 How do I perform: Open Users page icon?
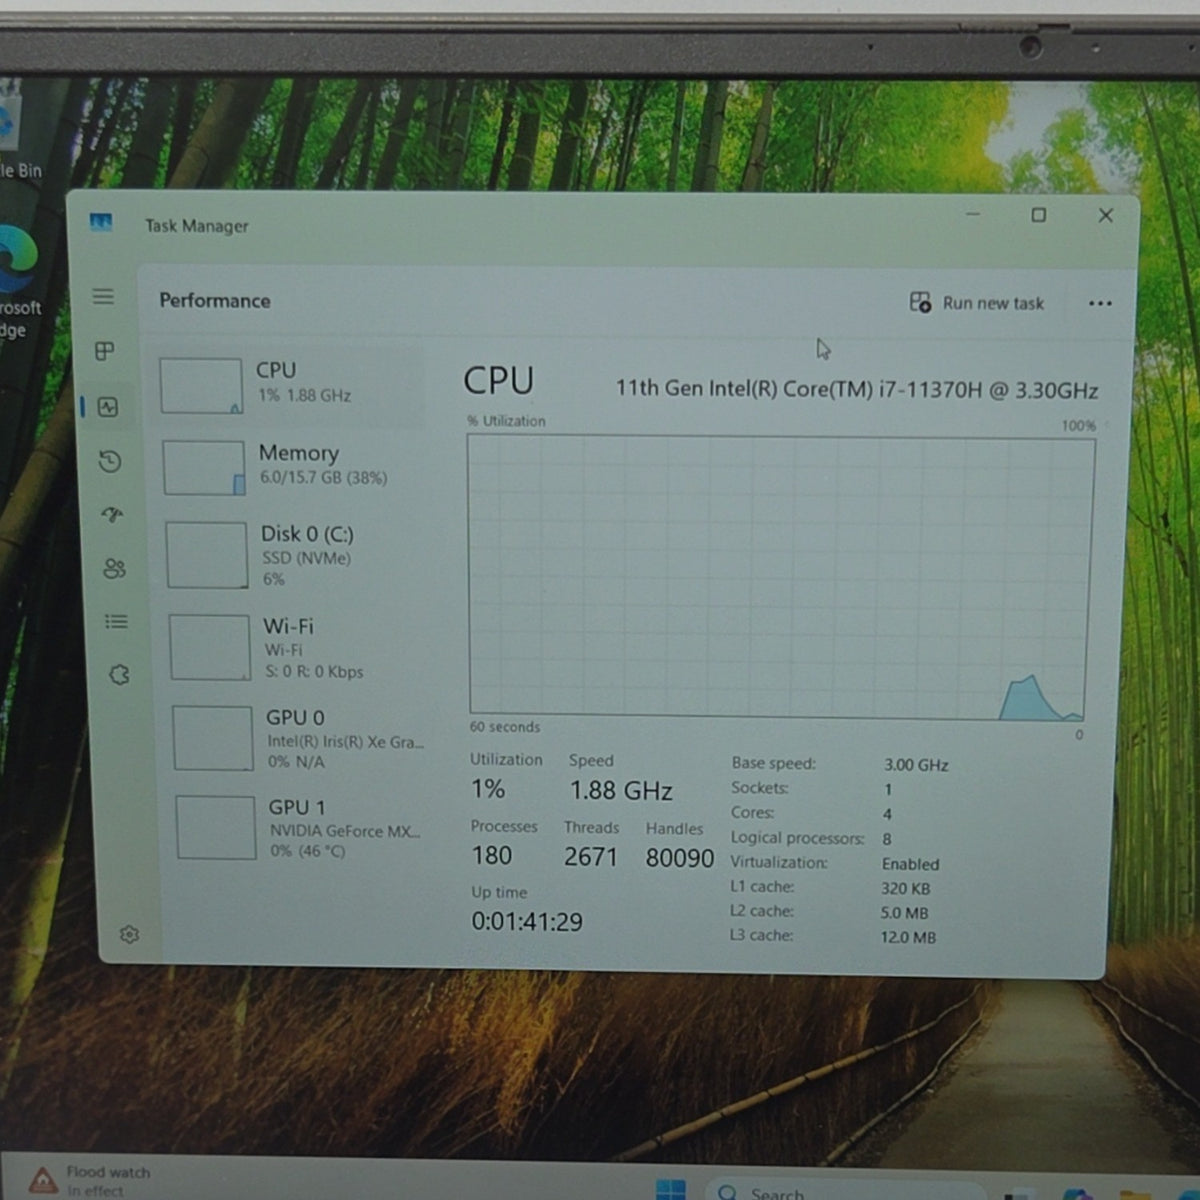pos(114,568)
